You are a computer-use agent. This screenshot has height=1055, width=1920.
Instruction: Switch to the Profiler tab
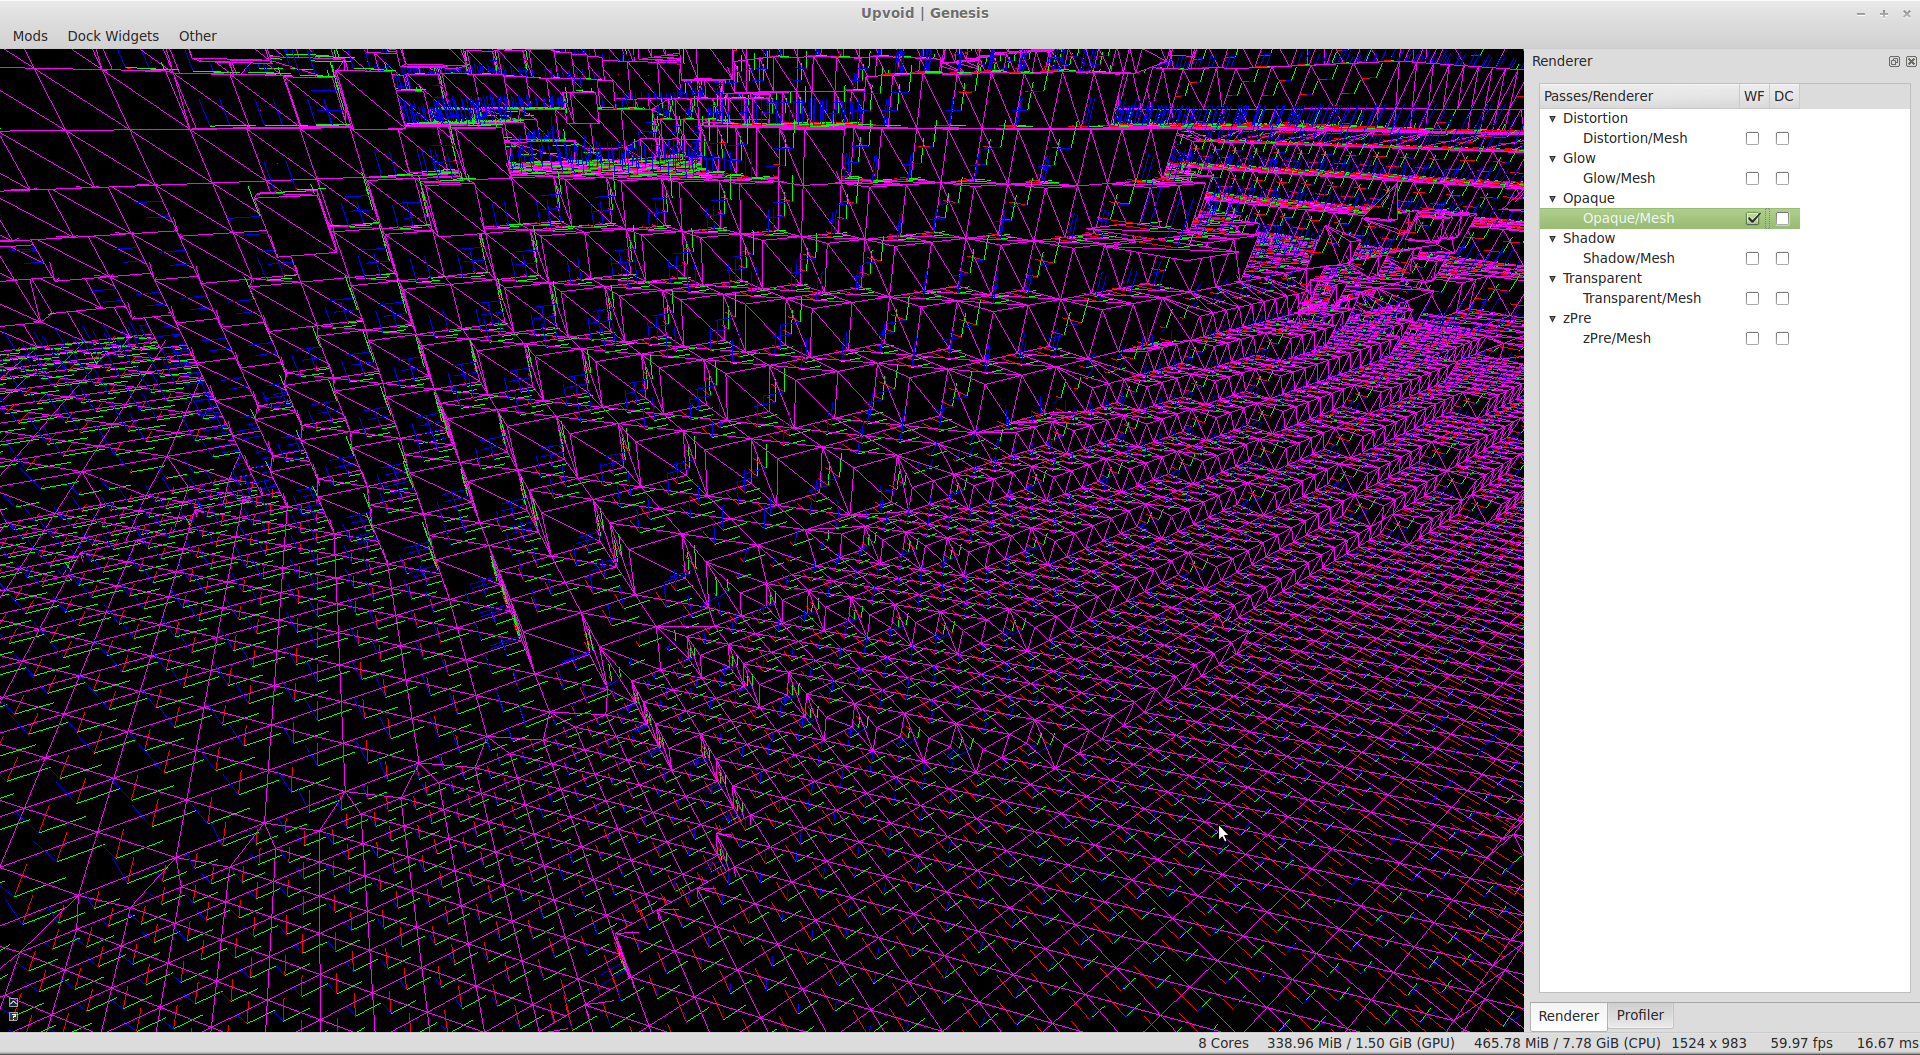pos(1640,1015)
